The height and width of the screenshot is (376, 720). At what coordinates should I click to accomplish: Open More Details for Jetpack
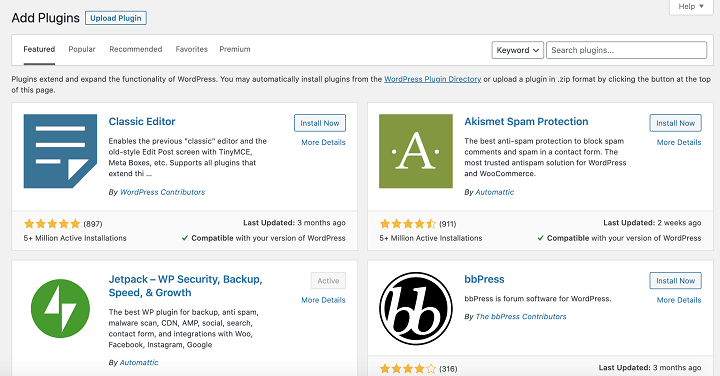pos(323,300)
